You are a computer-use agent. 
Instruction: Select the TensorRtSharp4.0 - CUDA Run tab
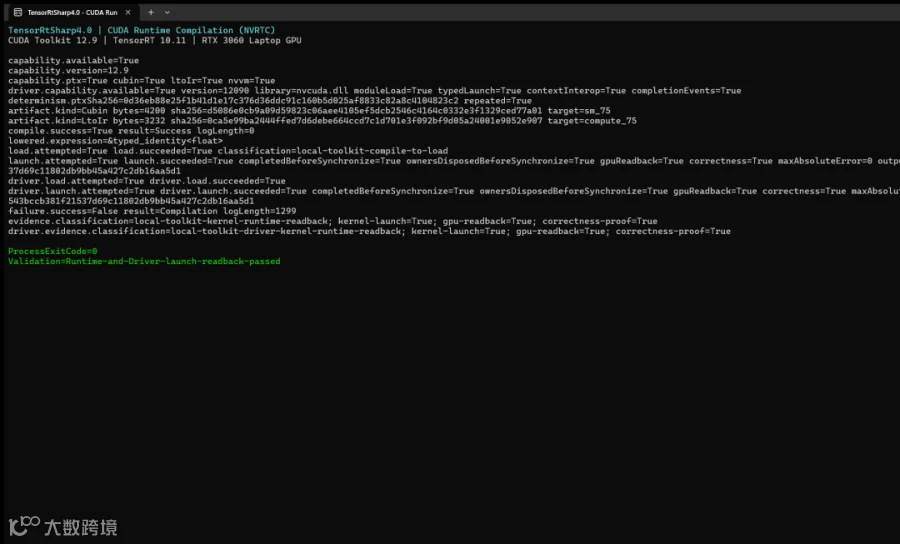click(72, 12)
